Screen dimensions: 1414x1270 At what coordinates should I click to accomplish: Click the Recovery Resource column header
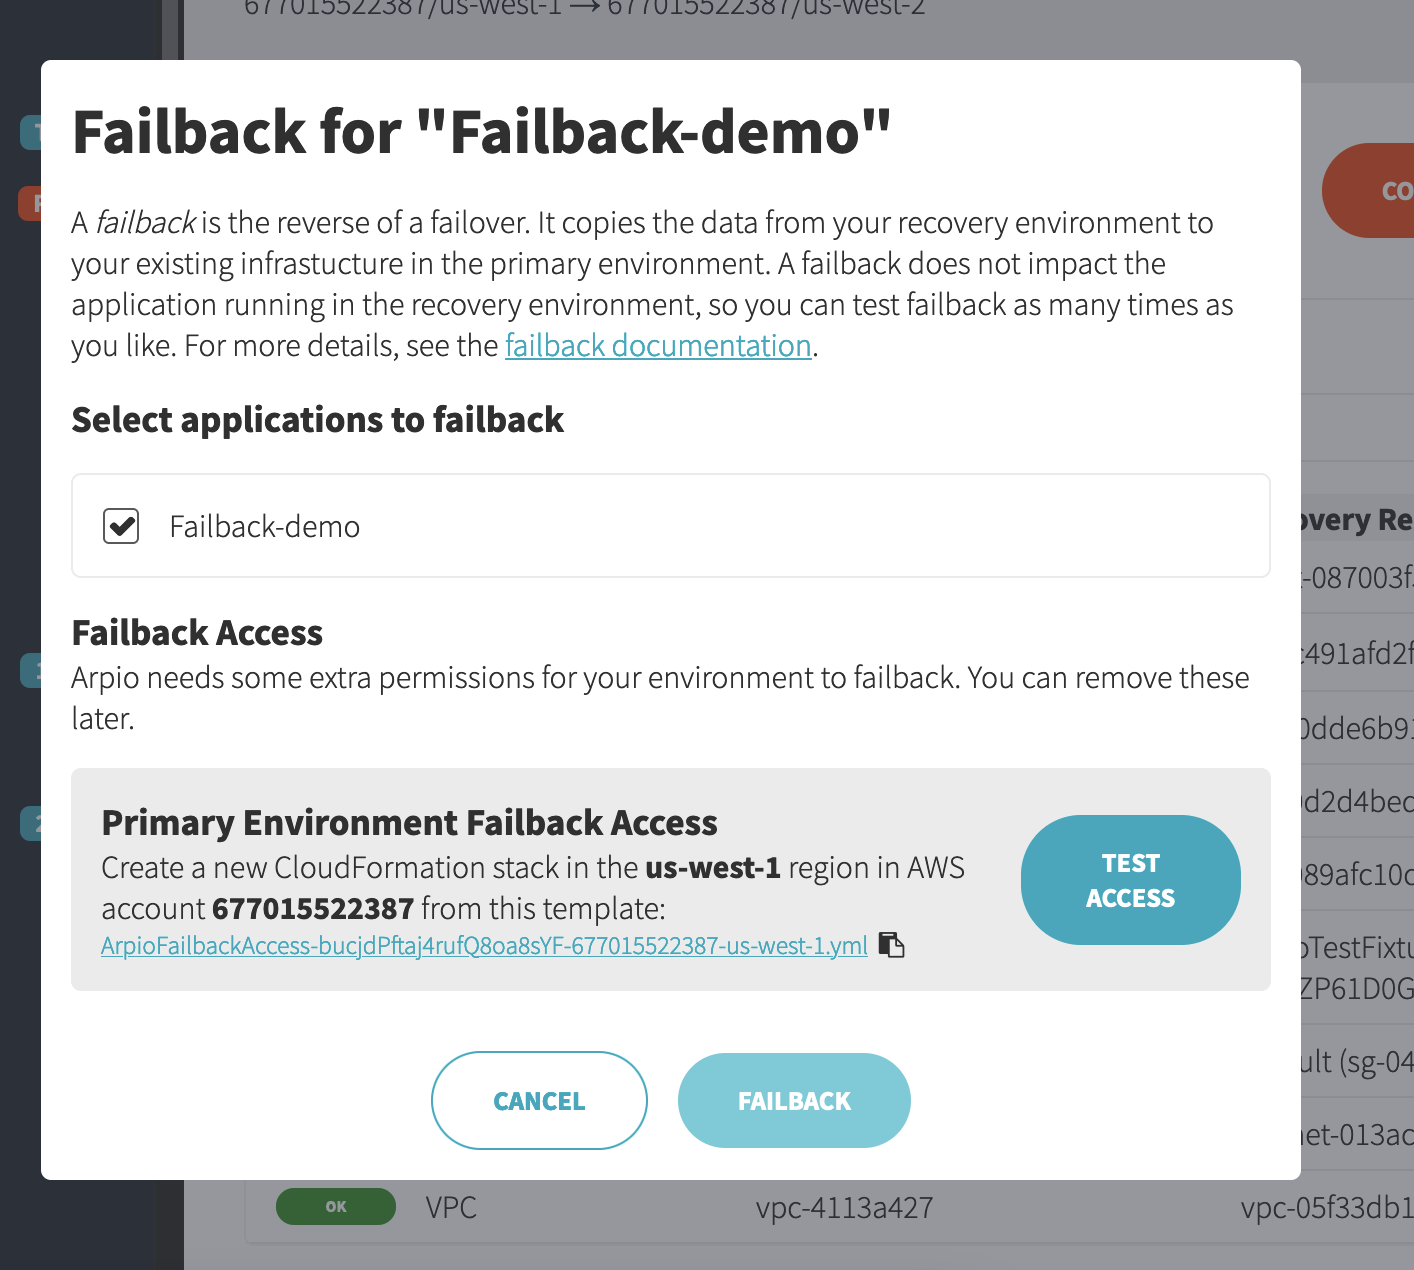pyautogui.click(x=1357, y=520)
